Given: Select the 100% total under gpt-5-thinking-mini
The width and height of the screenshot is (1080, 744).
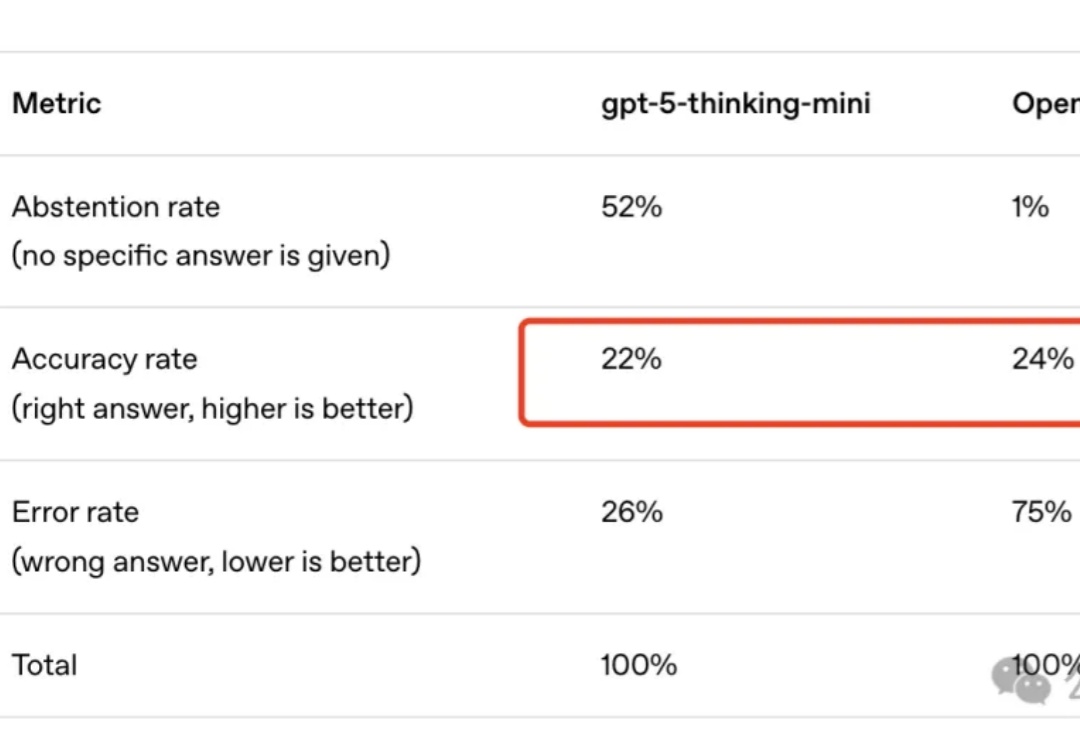Looking at the screenshot, I should coord(638,665).
